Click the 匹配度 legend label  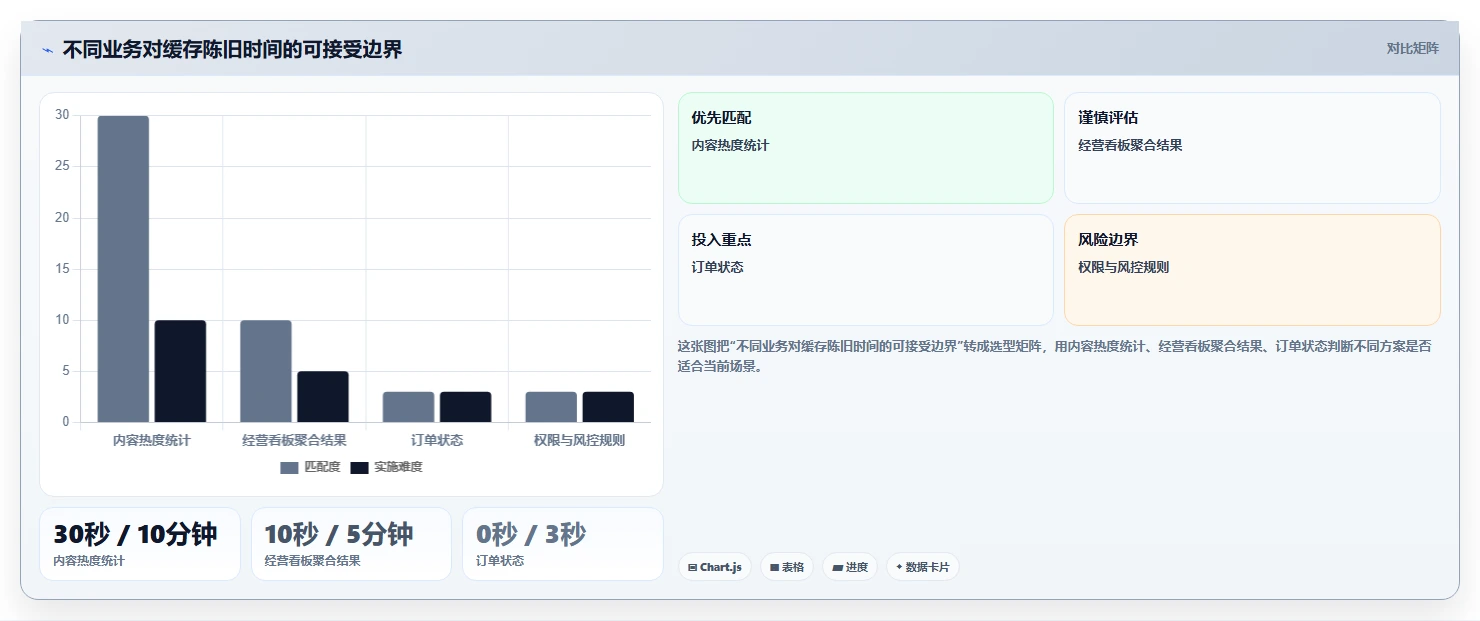(x=322, y=467)
